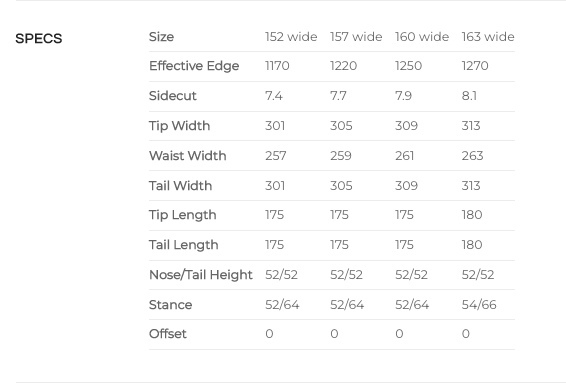Viewport: 566px width, 383px height.
Task: Select the Tail Width row label
Action: [x=180, y=186]
